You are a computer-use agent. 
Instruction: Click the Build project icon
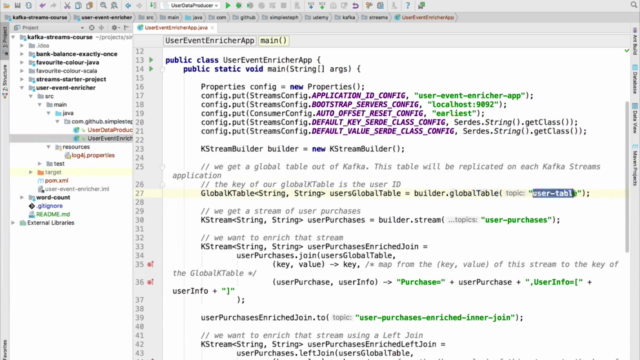click(153, 6)
